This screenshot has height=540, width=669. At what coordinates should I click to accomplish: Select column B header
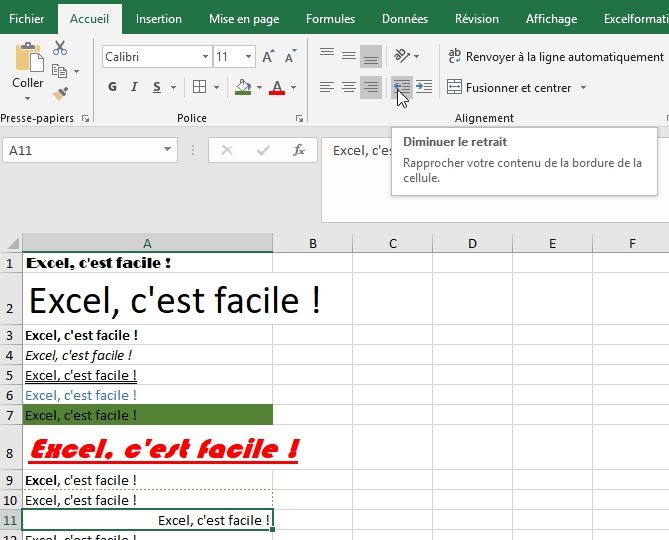[x=312, y=243]
